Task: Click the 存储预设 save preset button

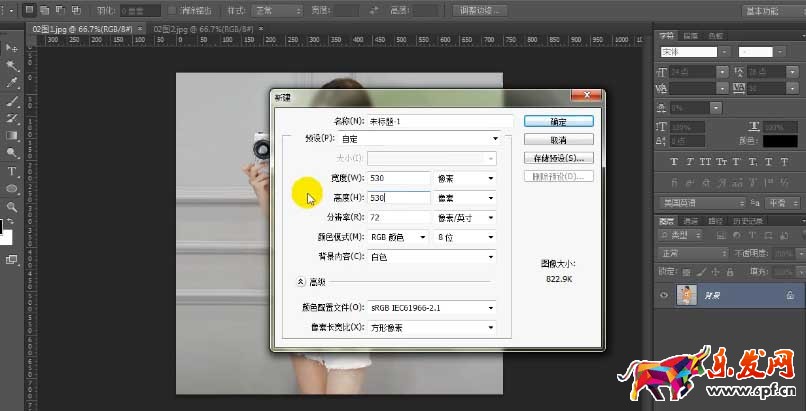Action: tap(558, 158)
